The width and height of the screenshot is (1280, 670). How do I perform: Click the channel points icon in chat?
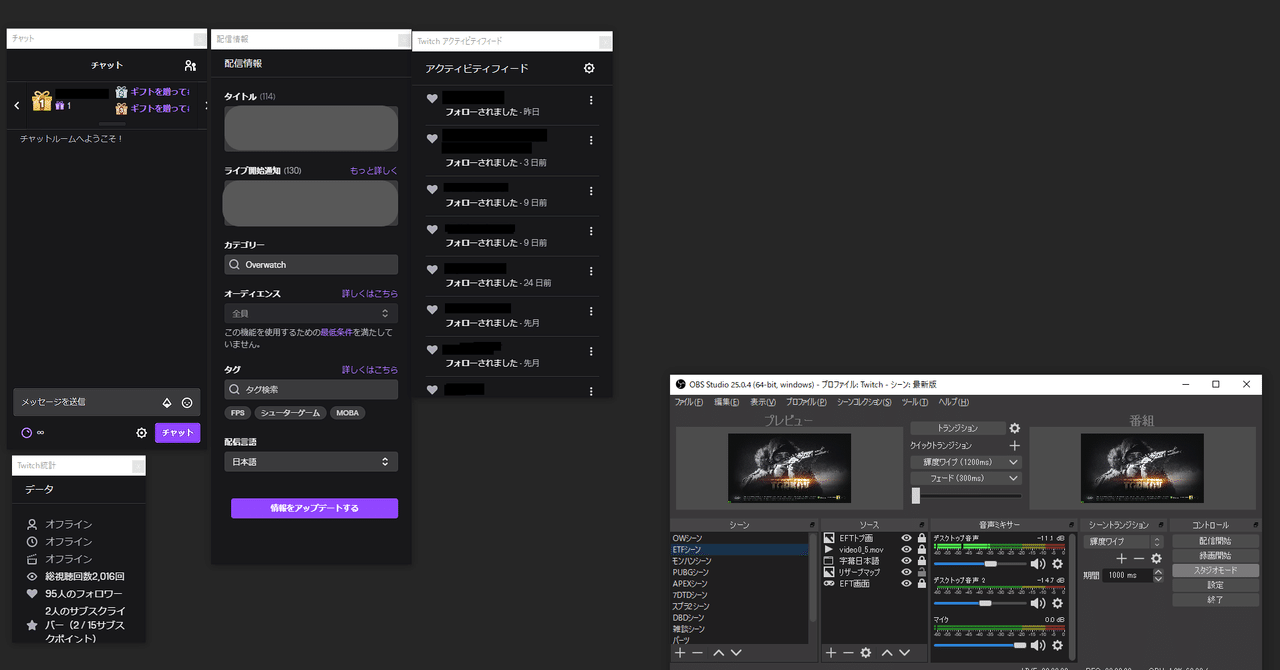tap(26, 433)
